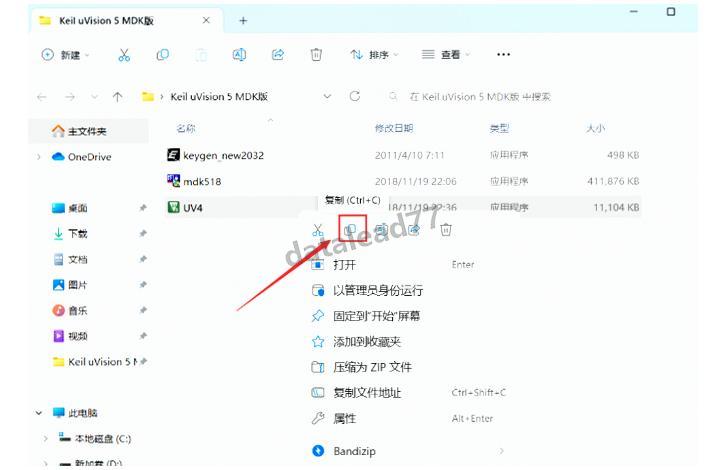Click the Copy icon in top toolbar
This screenshot has height=470, width=726.
163,55
